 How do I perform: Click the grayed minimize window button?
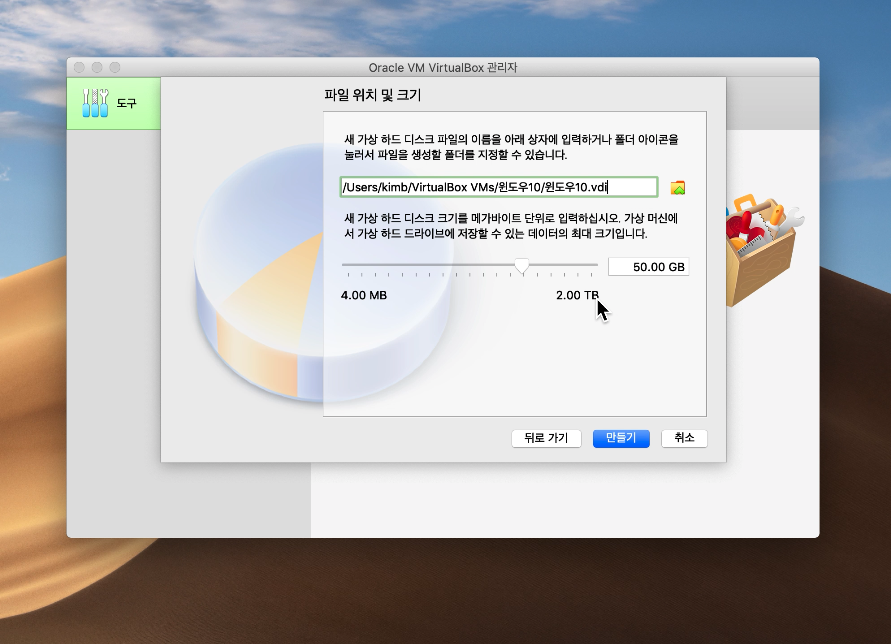click(x=97, y=67)
